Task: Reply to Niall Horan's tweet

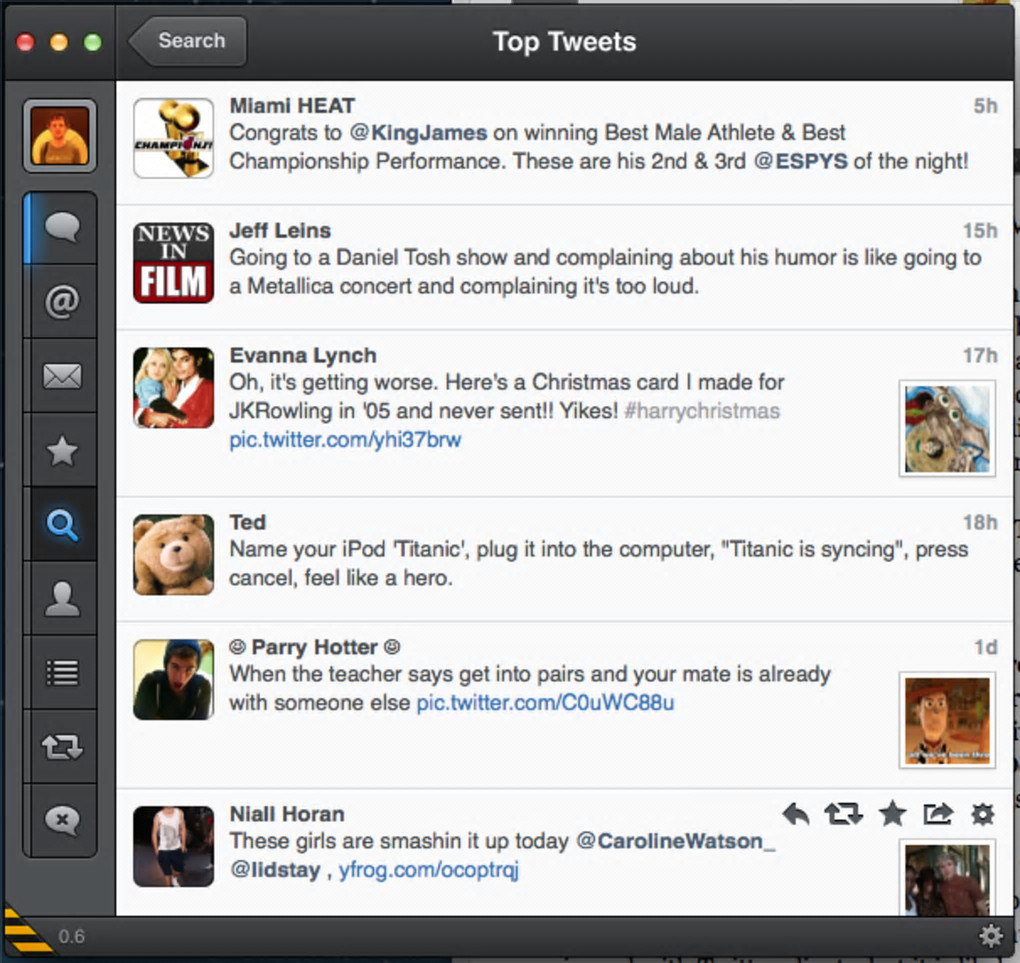Action: click(x=796, y=814)
